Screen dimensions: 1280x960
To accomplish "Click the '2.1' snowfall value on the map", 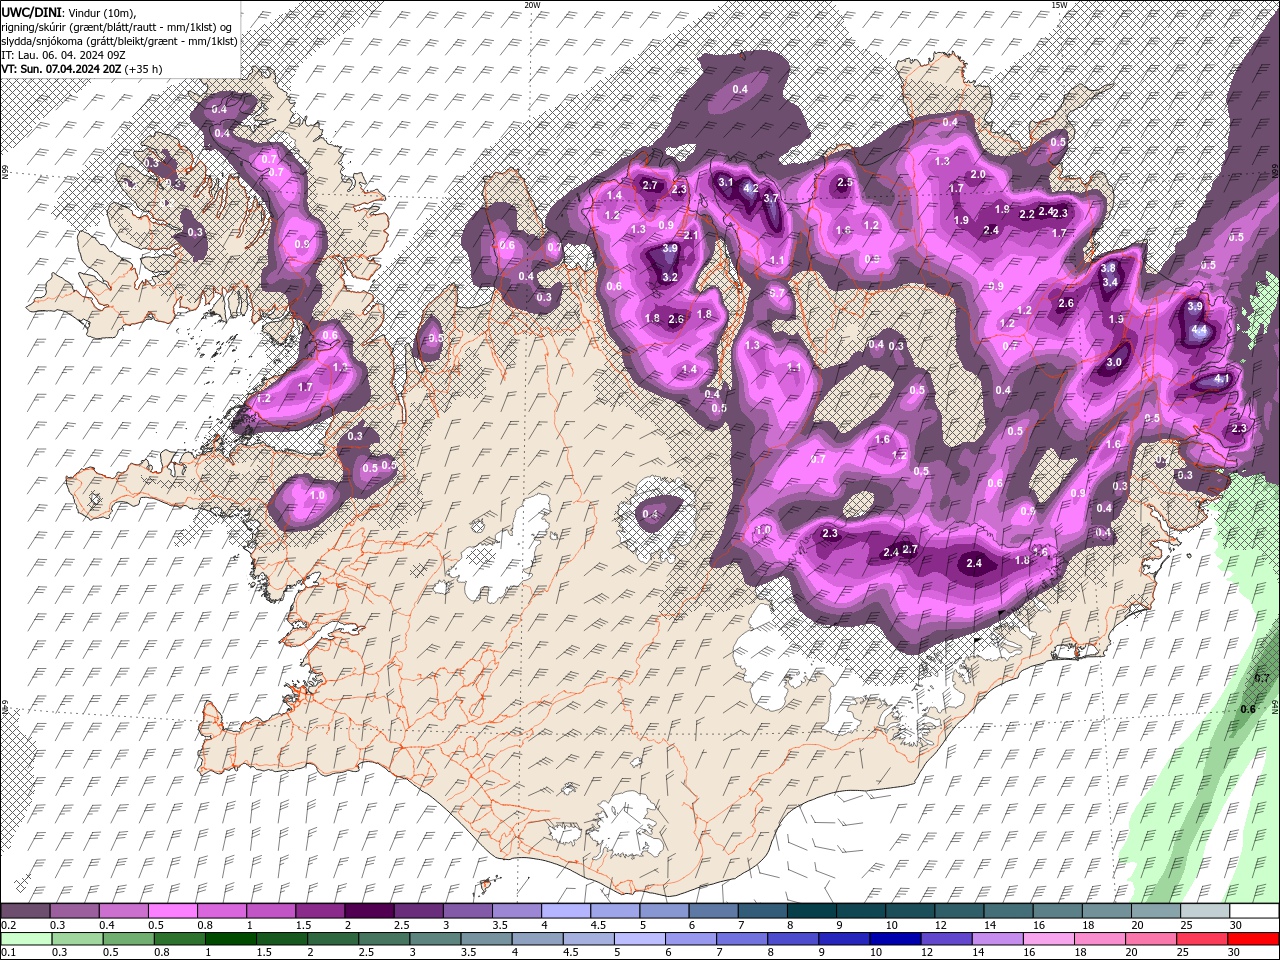I will tap(690, 235).
